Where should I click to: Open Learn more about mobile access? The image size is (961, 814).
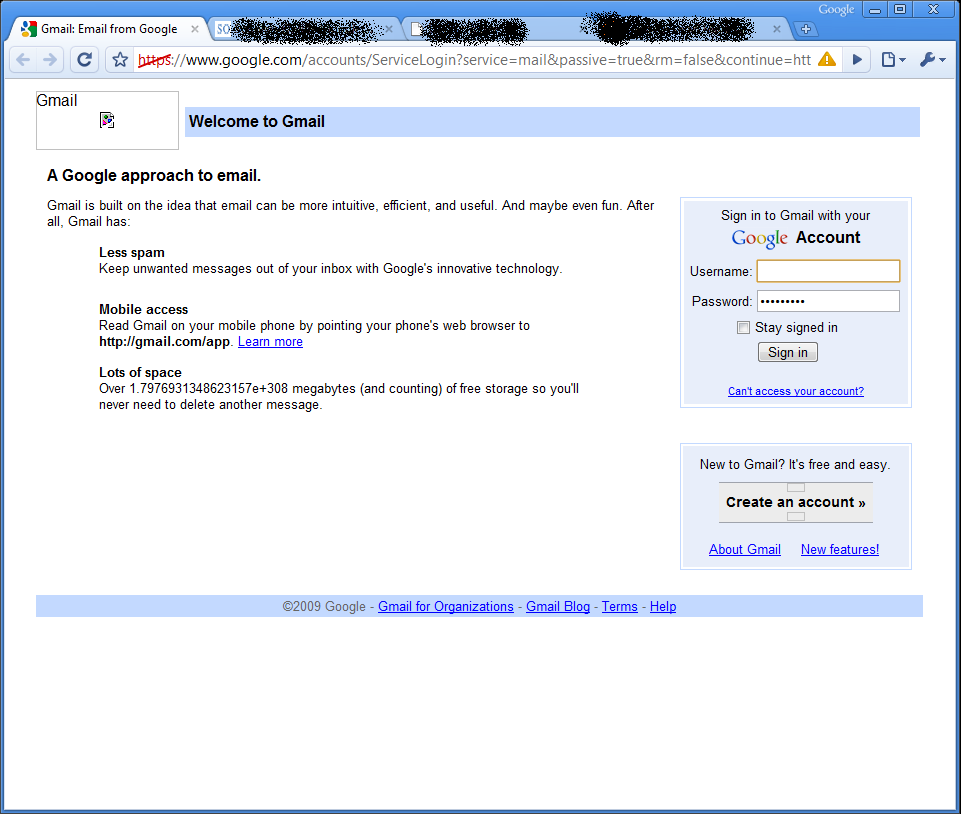click(x=270, y=341)
